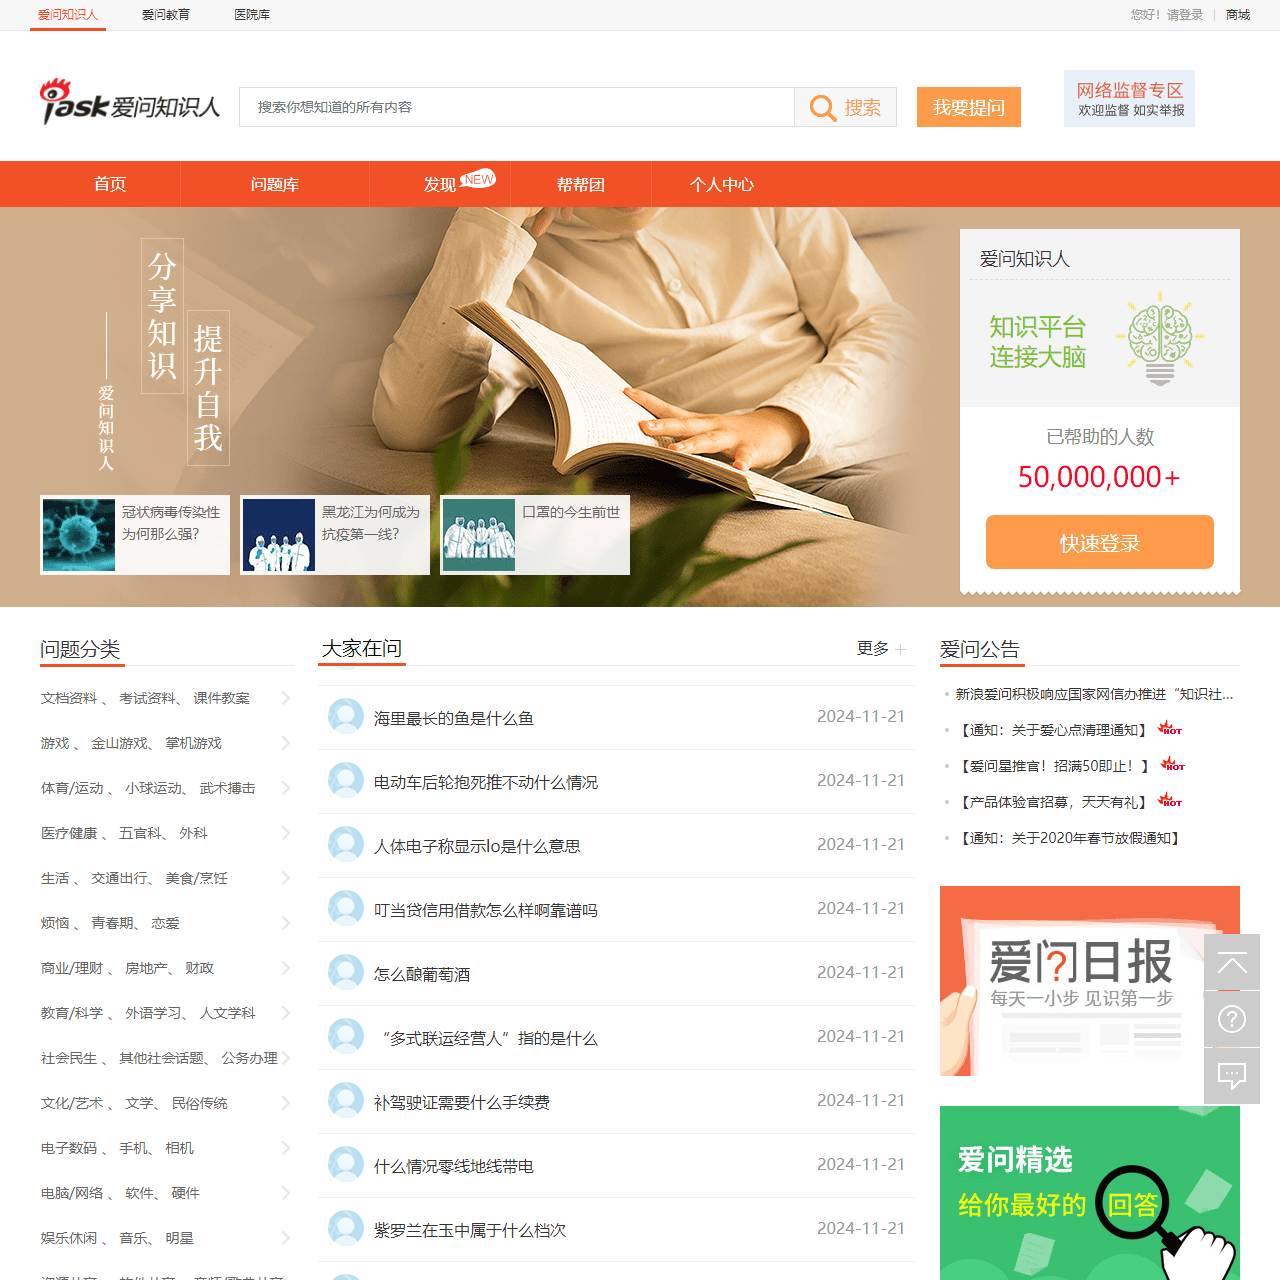Open the 个人中心 navigation tab
The height and width of the screenshot is (1280, 1280).
tap(722, 184)
